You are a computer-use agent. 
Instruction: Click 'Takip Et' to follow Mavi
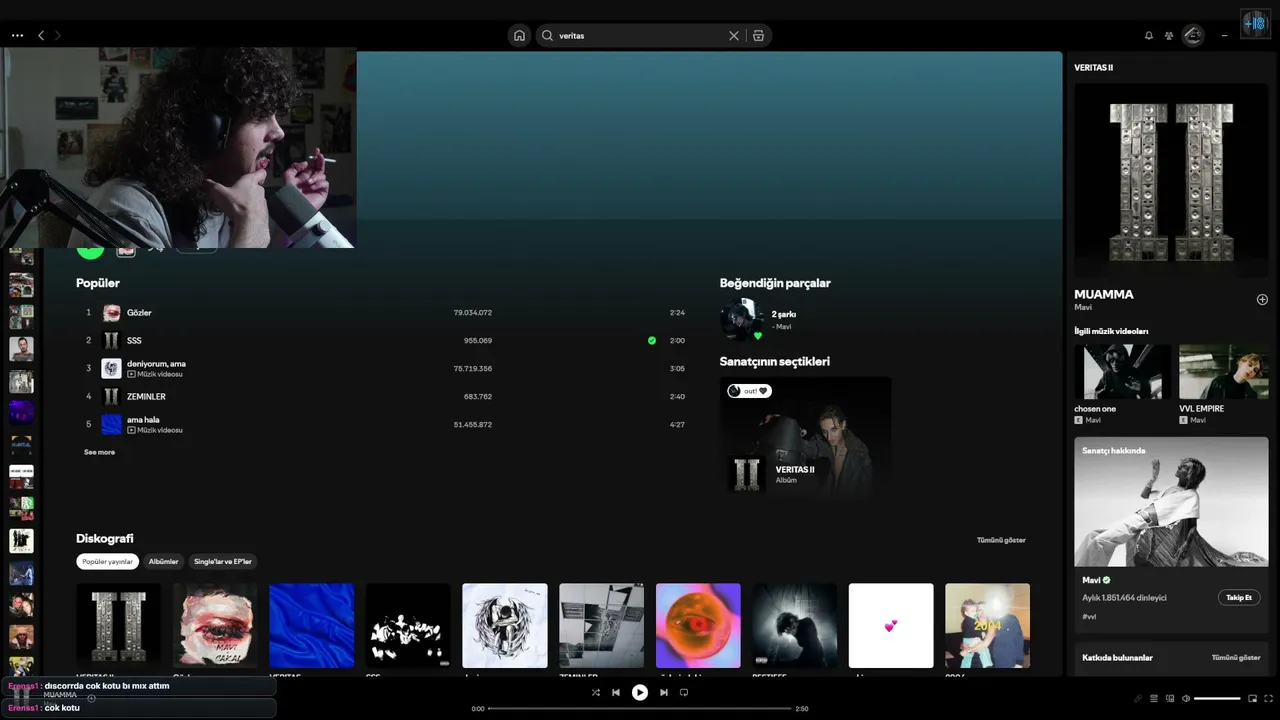pos(1239,597)
